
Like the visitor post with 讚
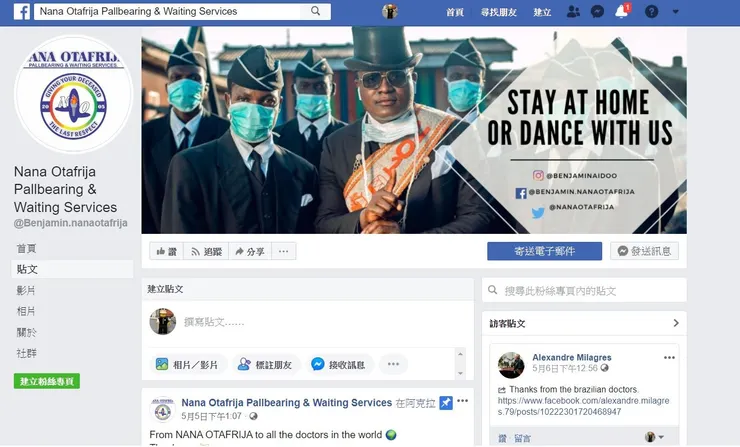(502, 439)
